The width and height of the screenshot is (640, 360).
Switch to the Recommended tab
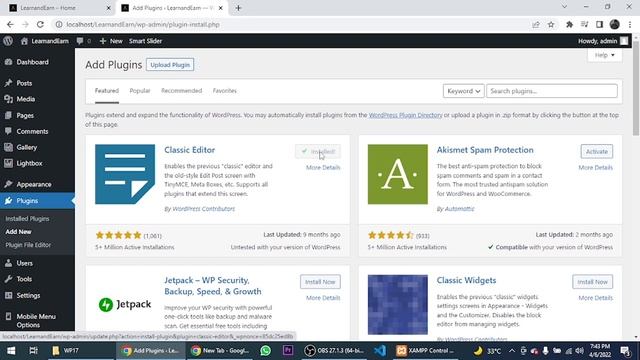tap(181, 91)
